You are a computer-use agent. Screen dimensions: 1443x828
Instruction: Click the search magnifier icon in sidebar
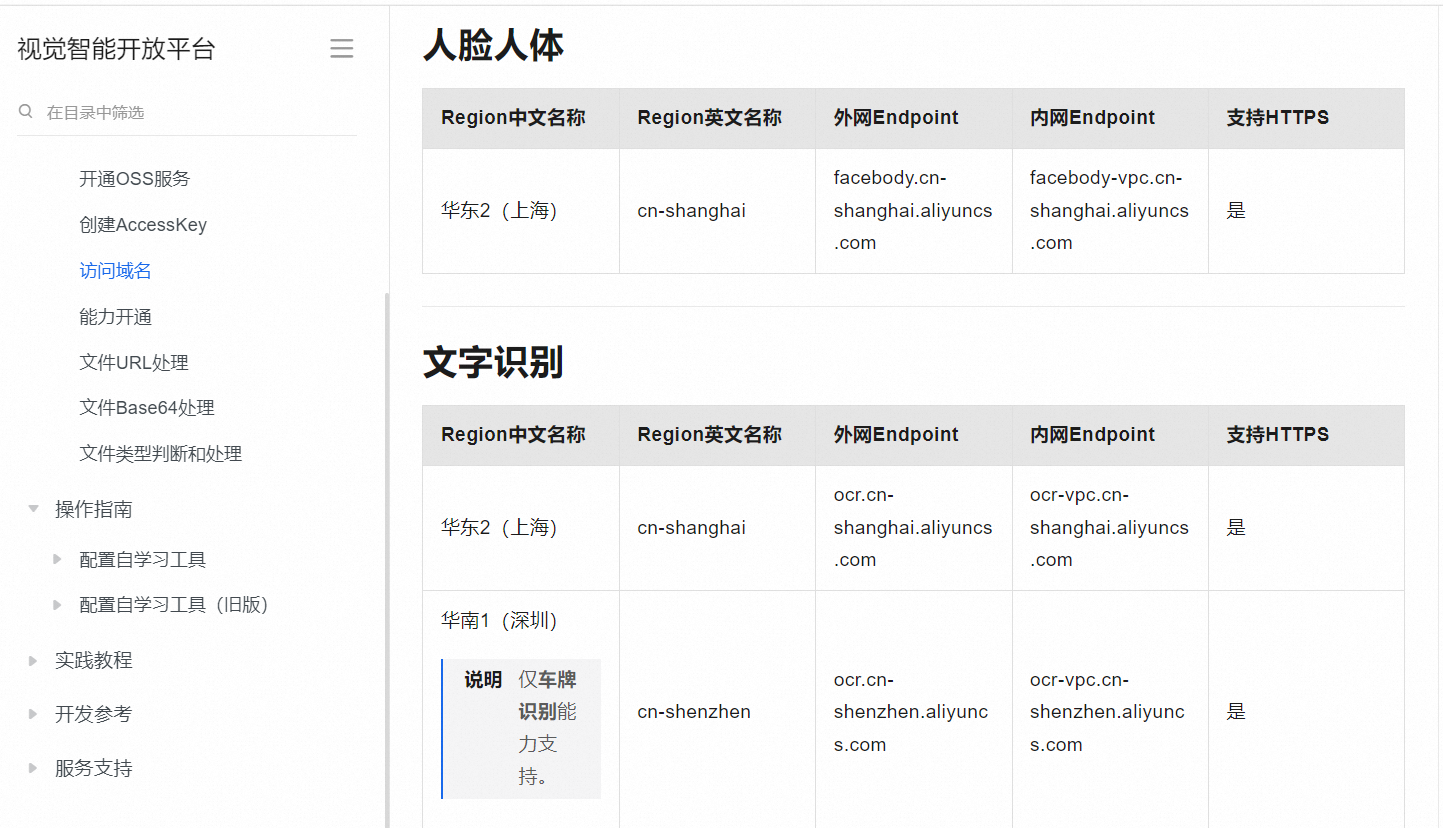click(x=26, y=112)
